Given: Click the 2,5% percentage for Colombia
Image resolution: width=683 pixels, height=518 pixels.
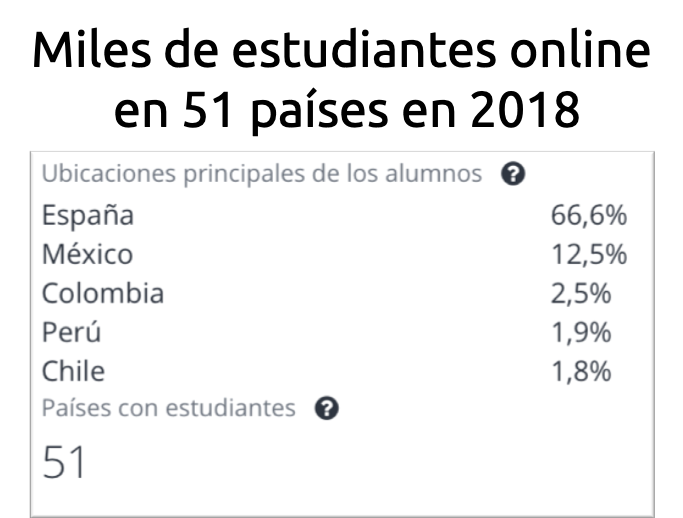Looking at the screenshot, I should (x=581, y=294).
